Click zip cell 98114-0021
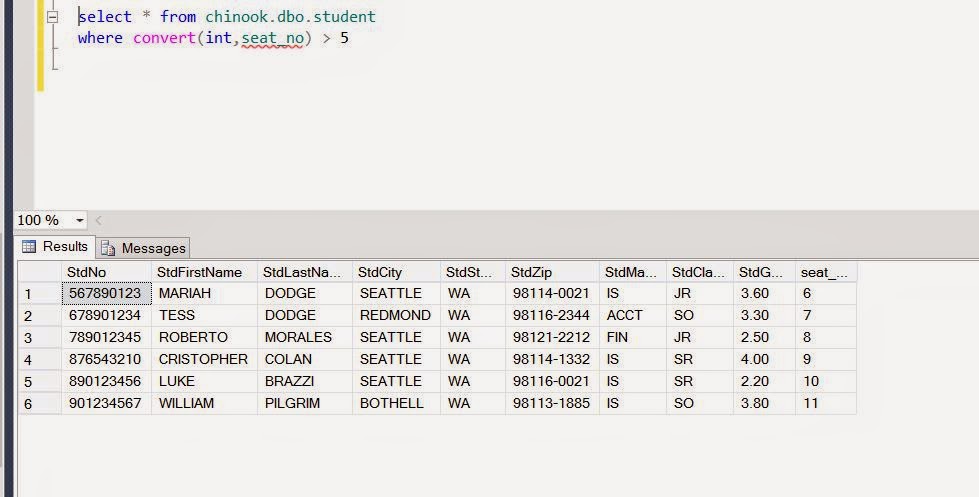This screenshot has width=979, height=497. click(552, 293)
